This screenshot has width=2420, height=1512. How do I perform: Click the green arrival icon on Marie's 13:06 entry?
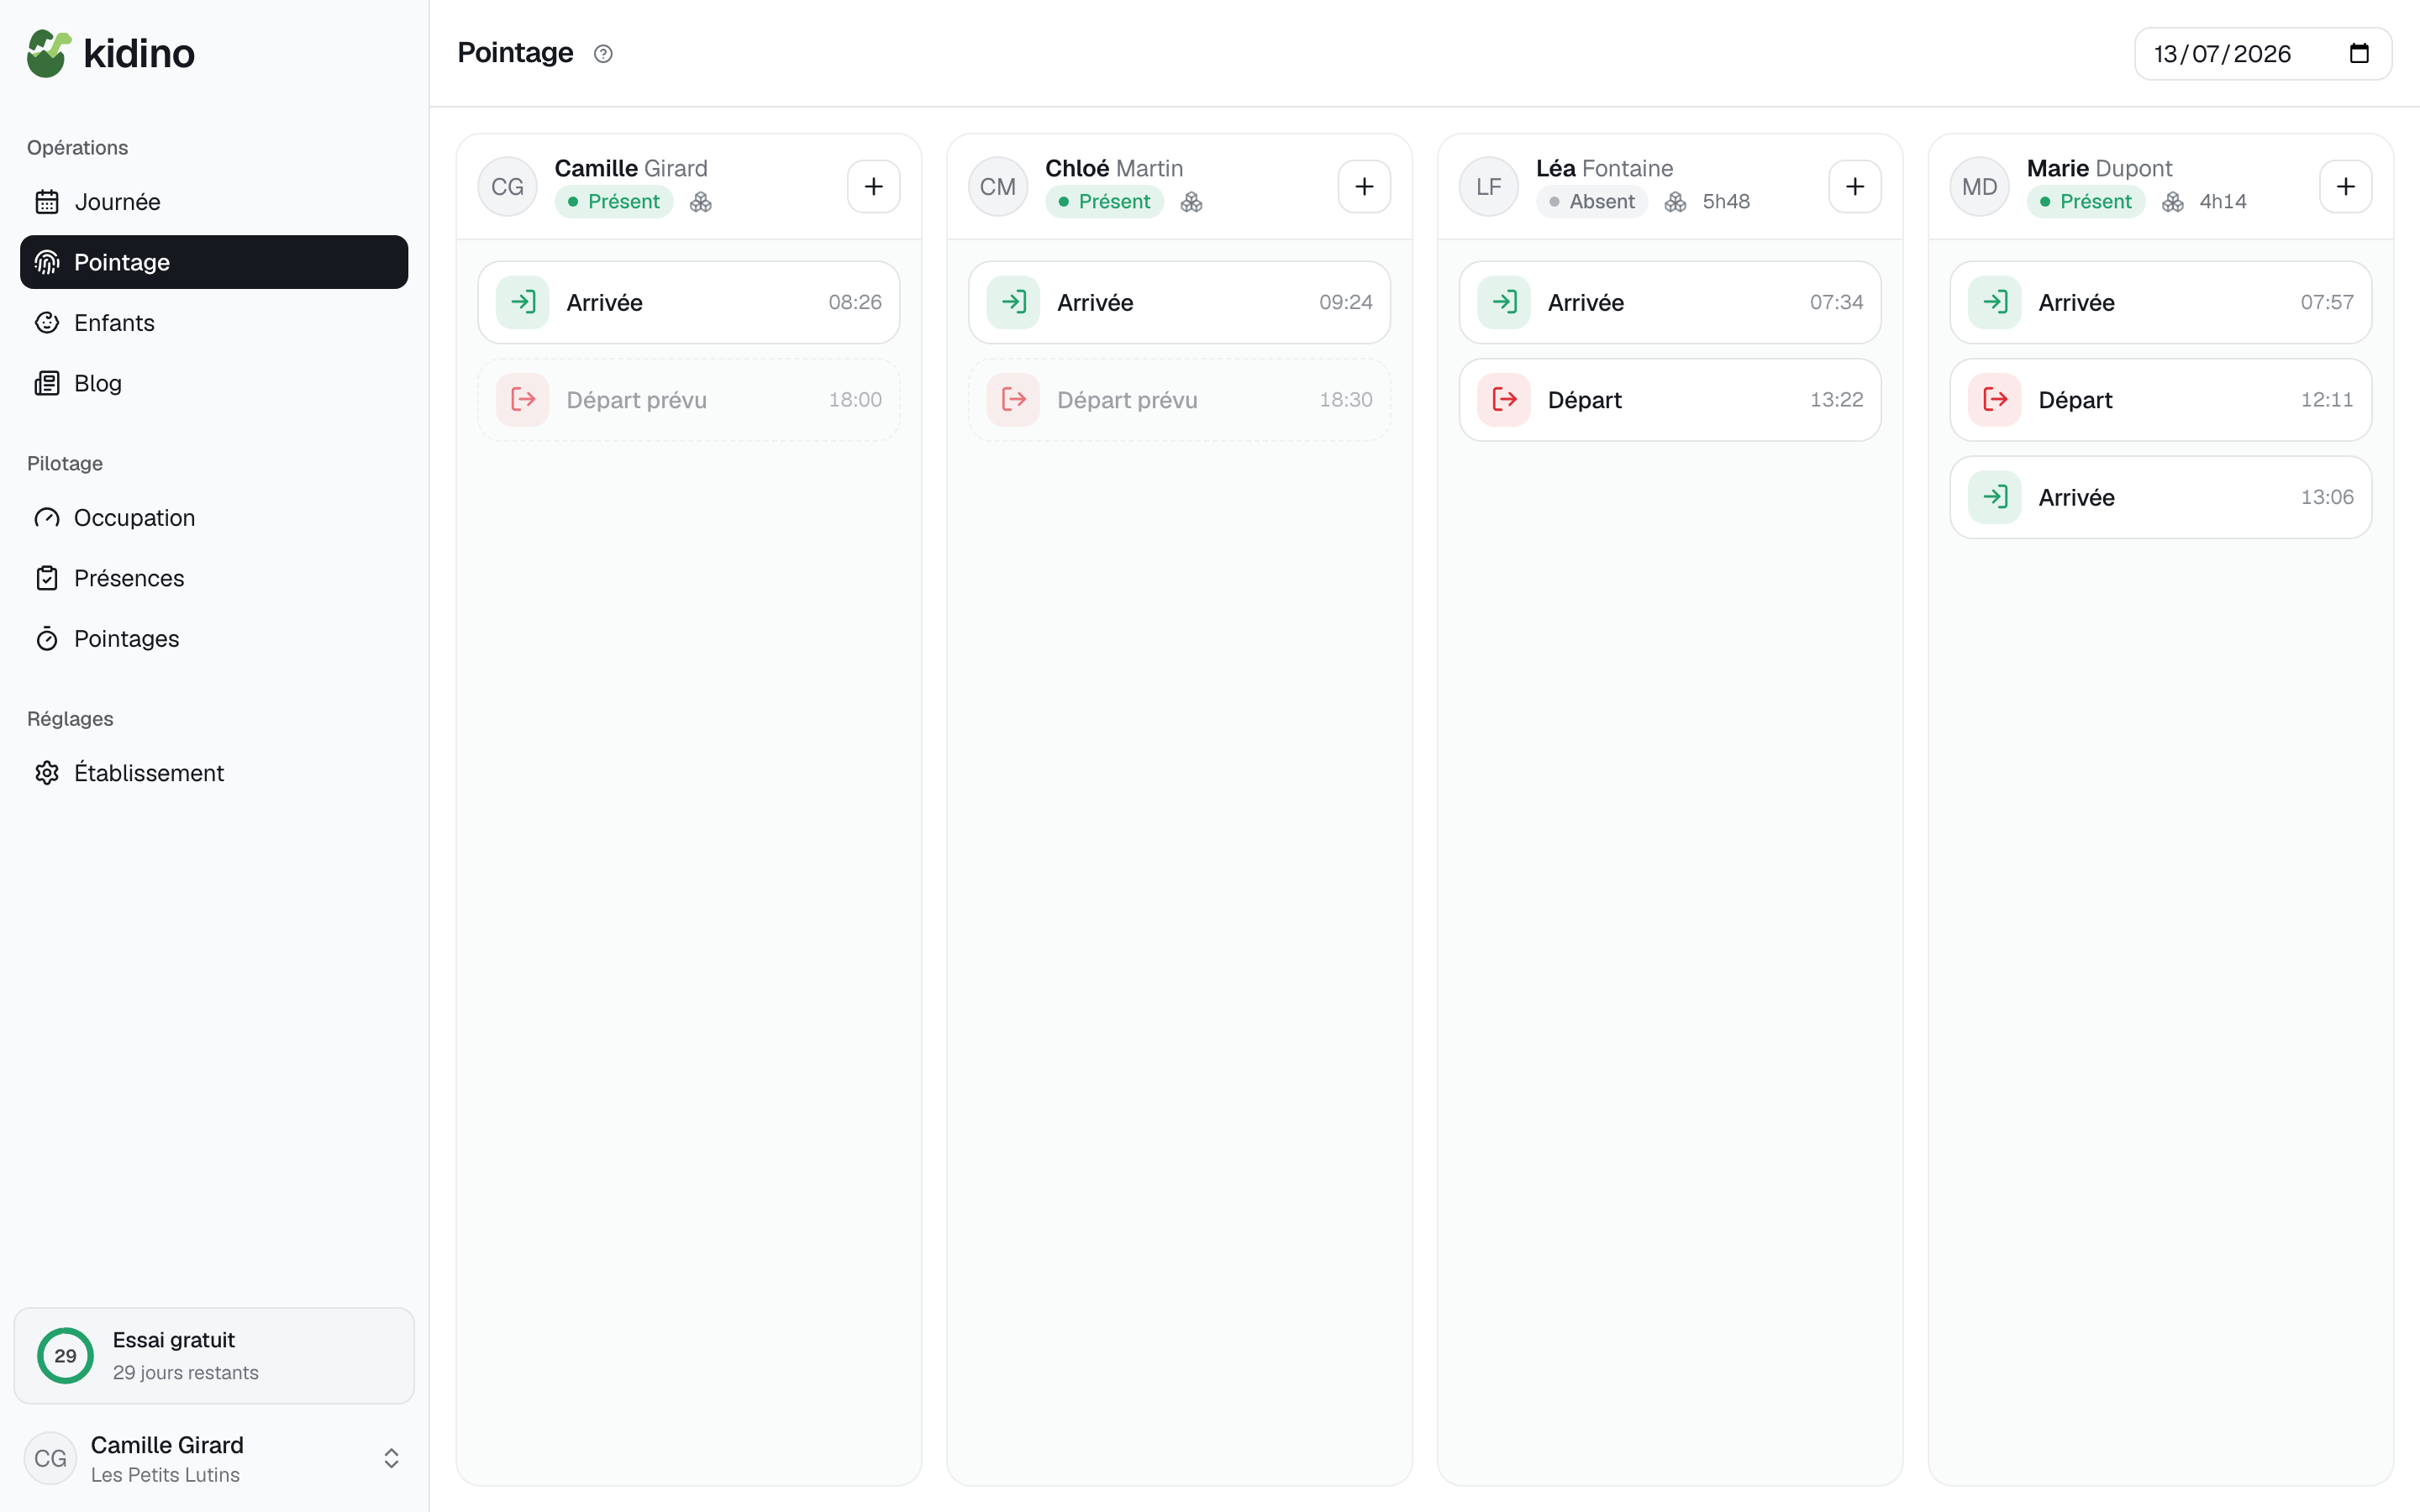tap(1995, 497)
